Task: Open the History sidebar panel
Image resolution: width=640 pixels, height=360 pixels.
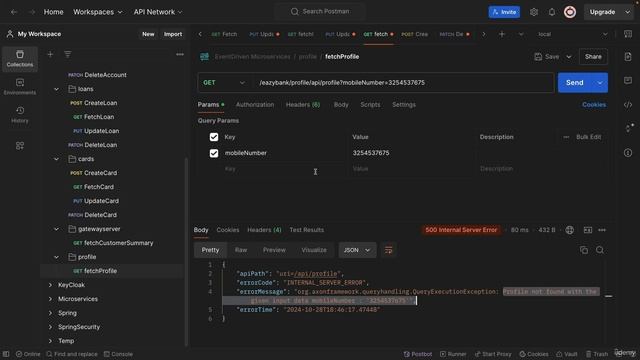Action: tap(20, 115)
